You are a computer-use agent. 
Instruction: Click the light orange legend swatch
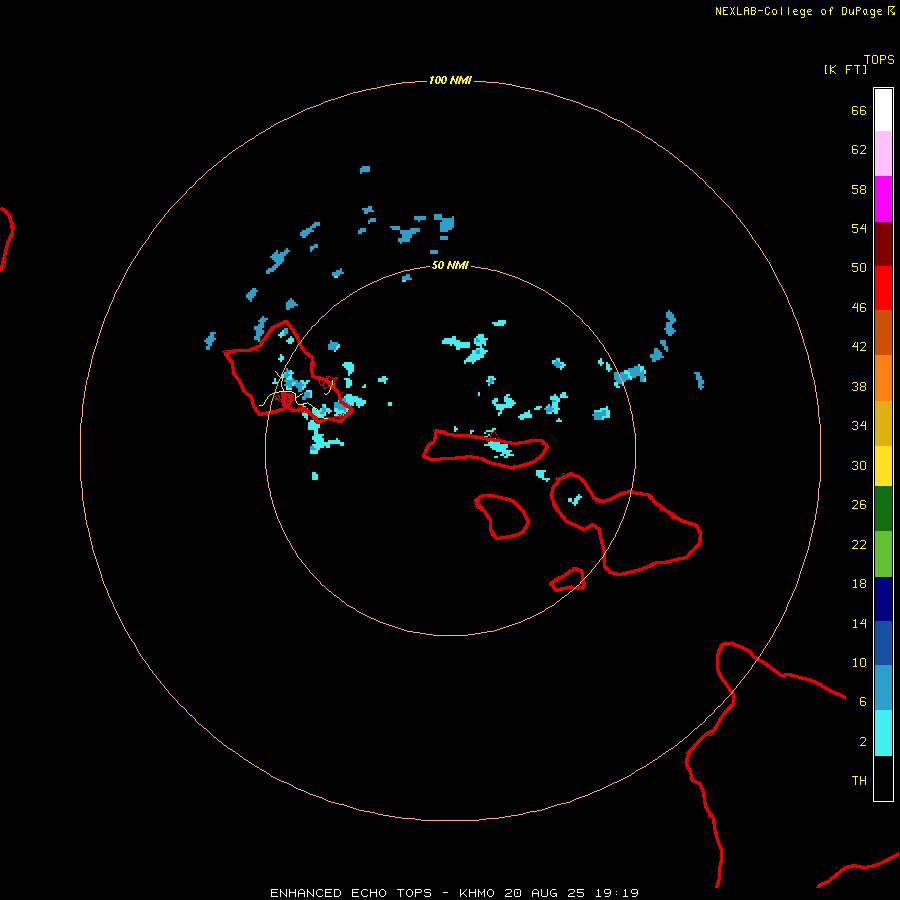[883, 378]
